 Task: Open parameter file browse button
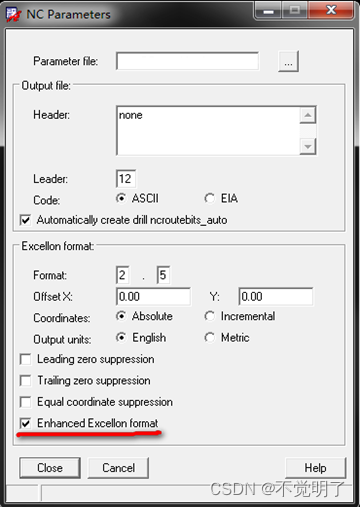point(288,61)
